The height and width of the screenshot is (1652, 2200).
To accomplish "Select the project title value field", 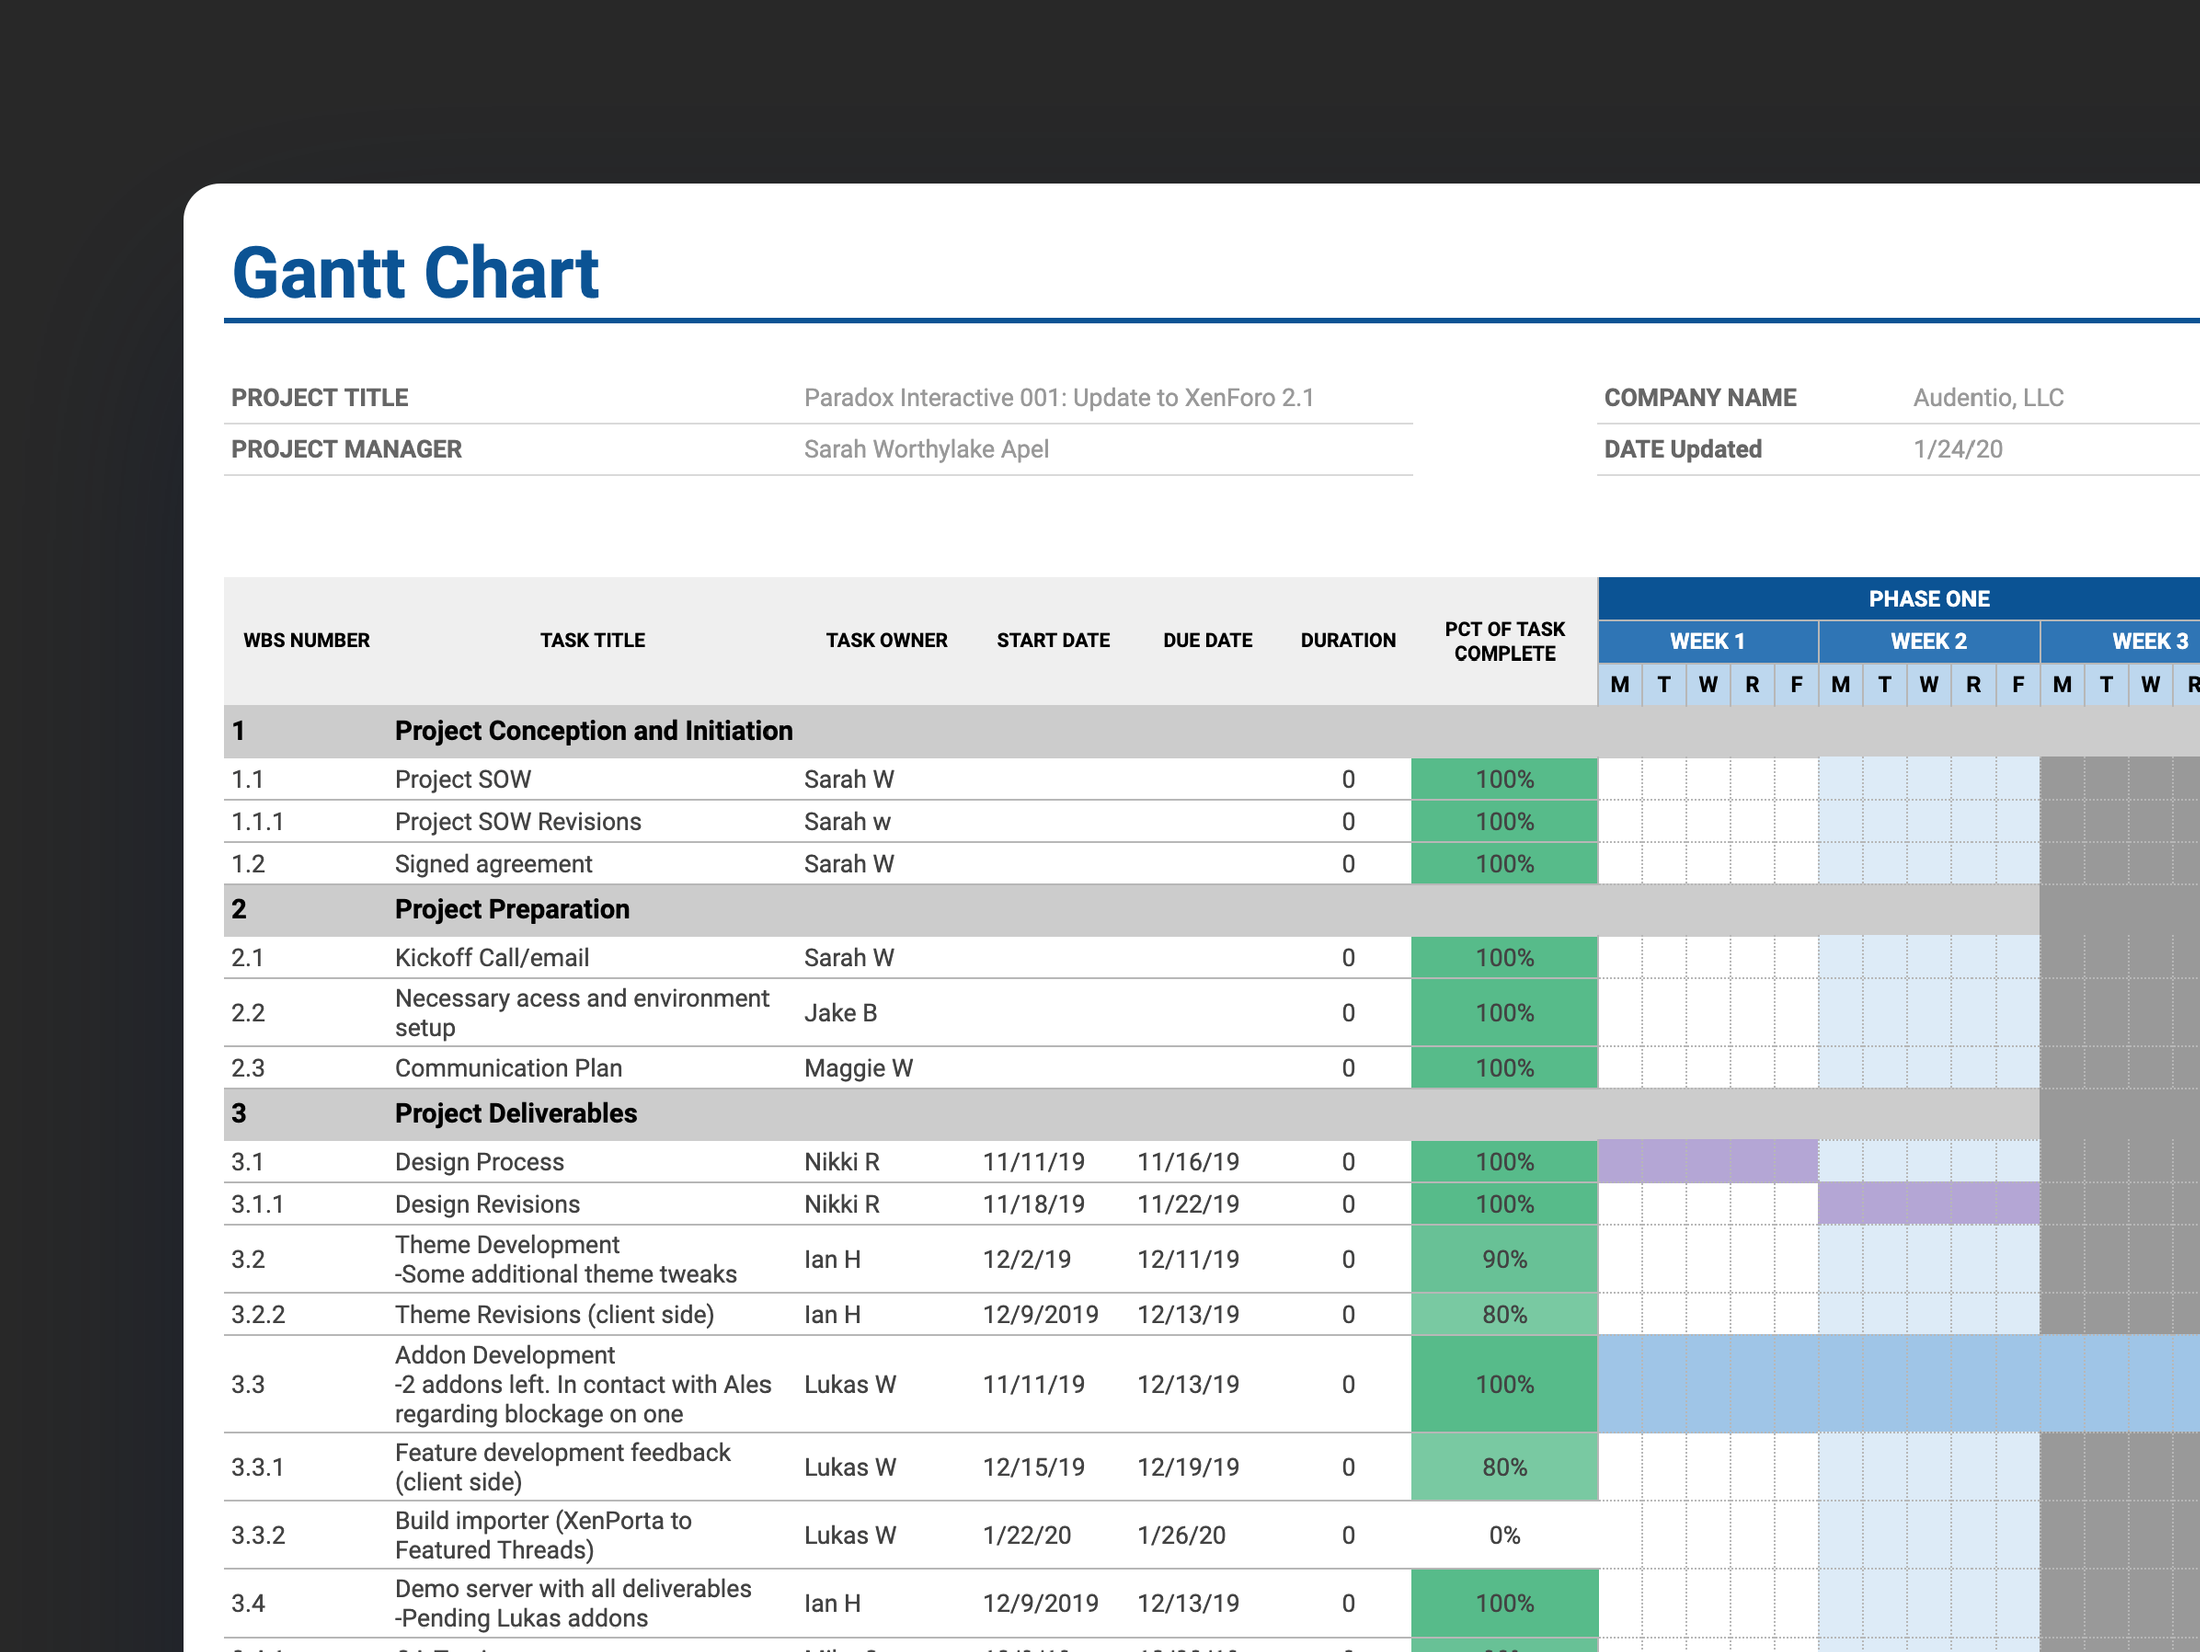I will tap(1058, 398).
